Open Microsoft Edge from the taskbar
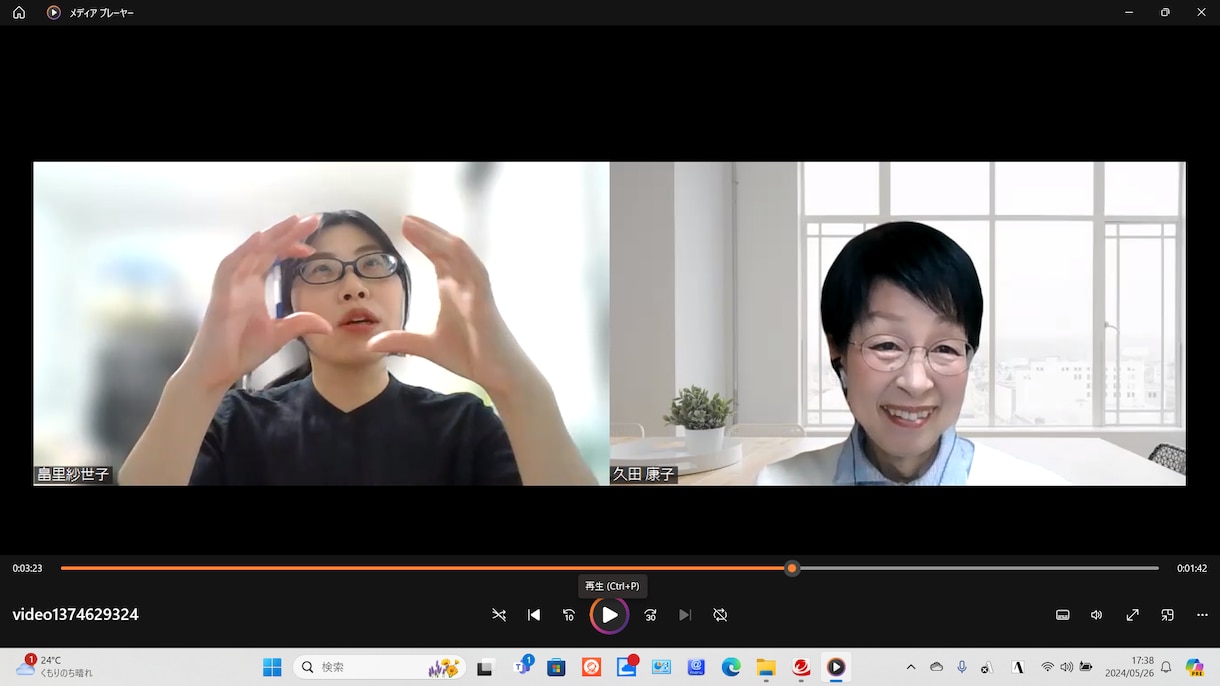 [731, 667]
